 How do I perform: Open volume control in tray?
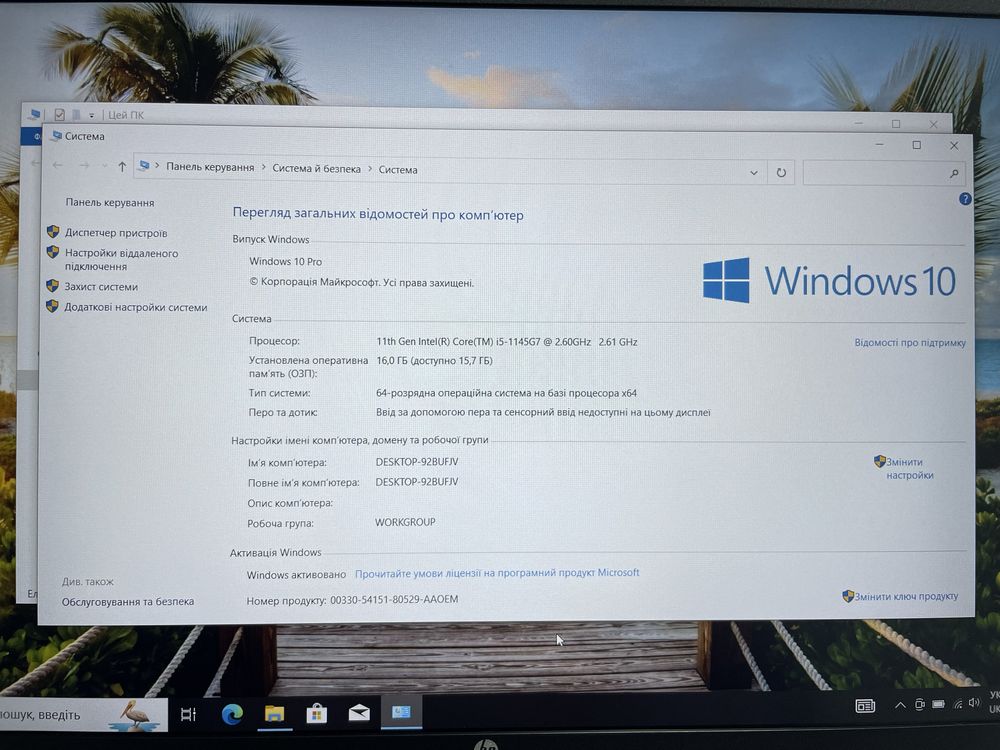coord(974,702)
